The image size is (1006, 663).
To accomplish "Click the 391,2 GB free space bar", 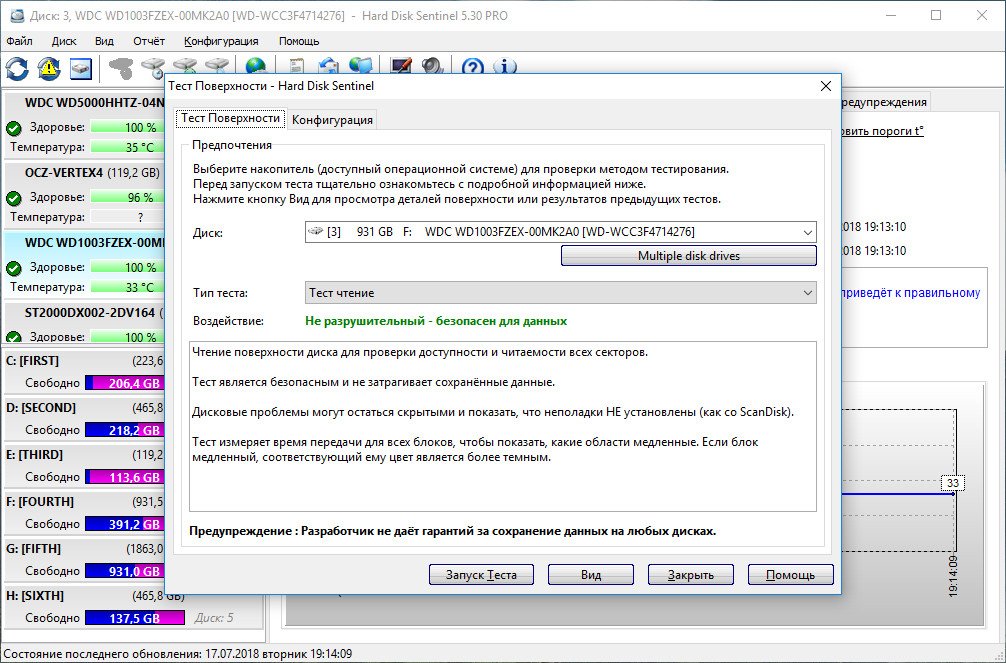I will coord(124,524).
